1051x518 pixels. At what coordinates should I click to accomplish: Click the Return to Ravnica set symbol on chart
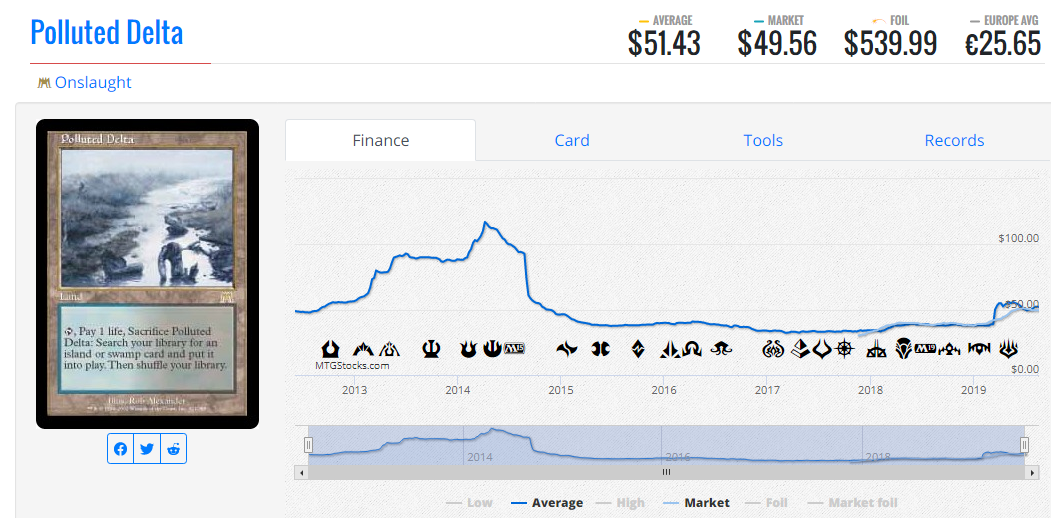click(x=330, y=348)
